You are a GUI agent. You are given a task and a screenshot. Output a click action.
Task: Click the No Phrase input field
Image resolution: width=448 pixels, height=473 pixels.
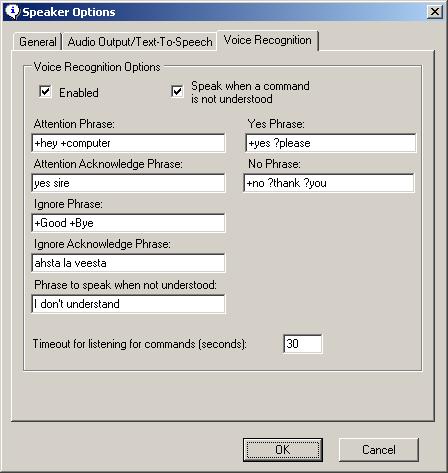coord(329,183)
